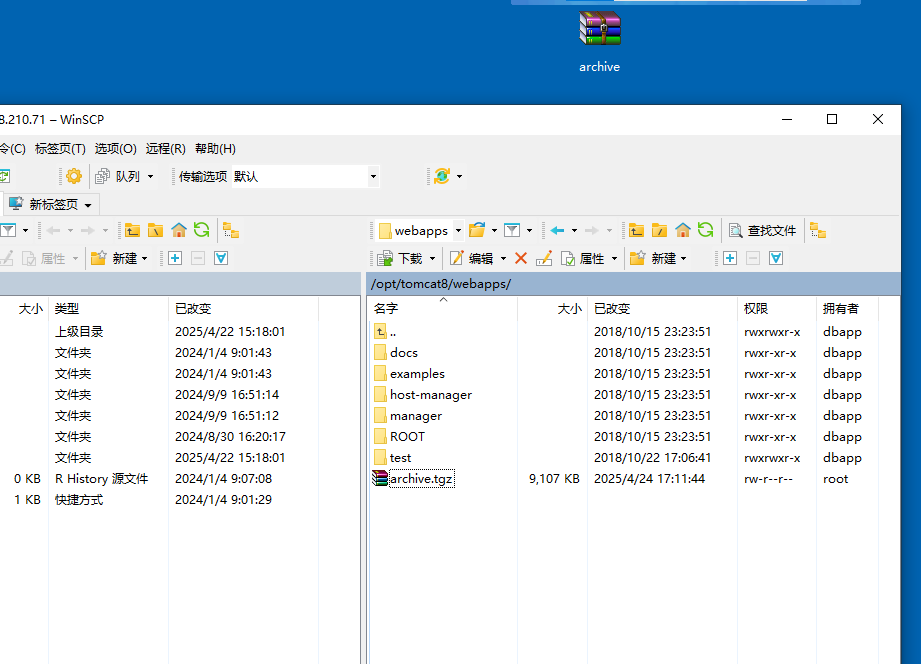Navigate to parent directory in remote panel
Image resolution: width=921 pixels, height=664 pixels.
pos(637,230)
